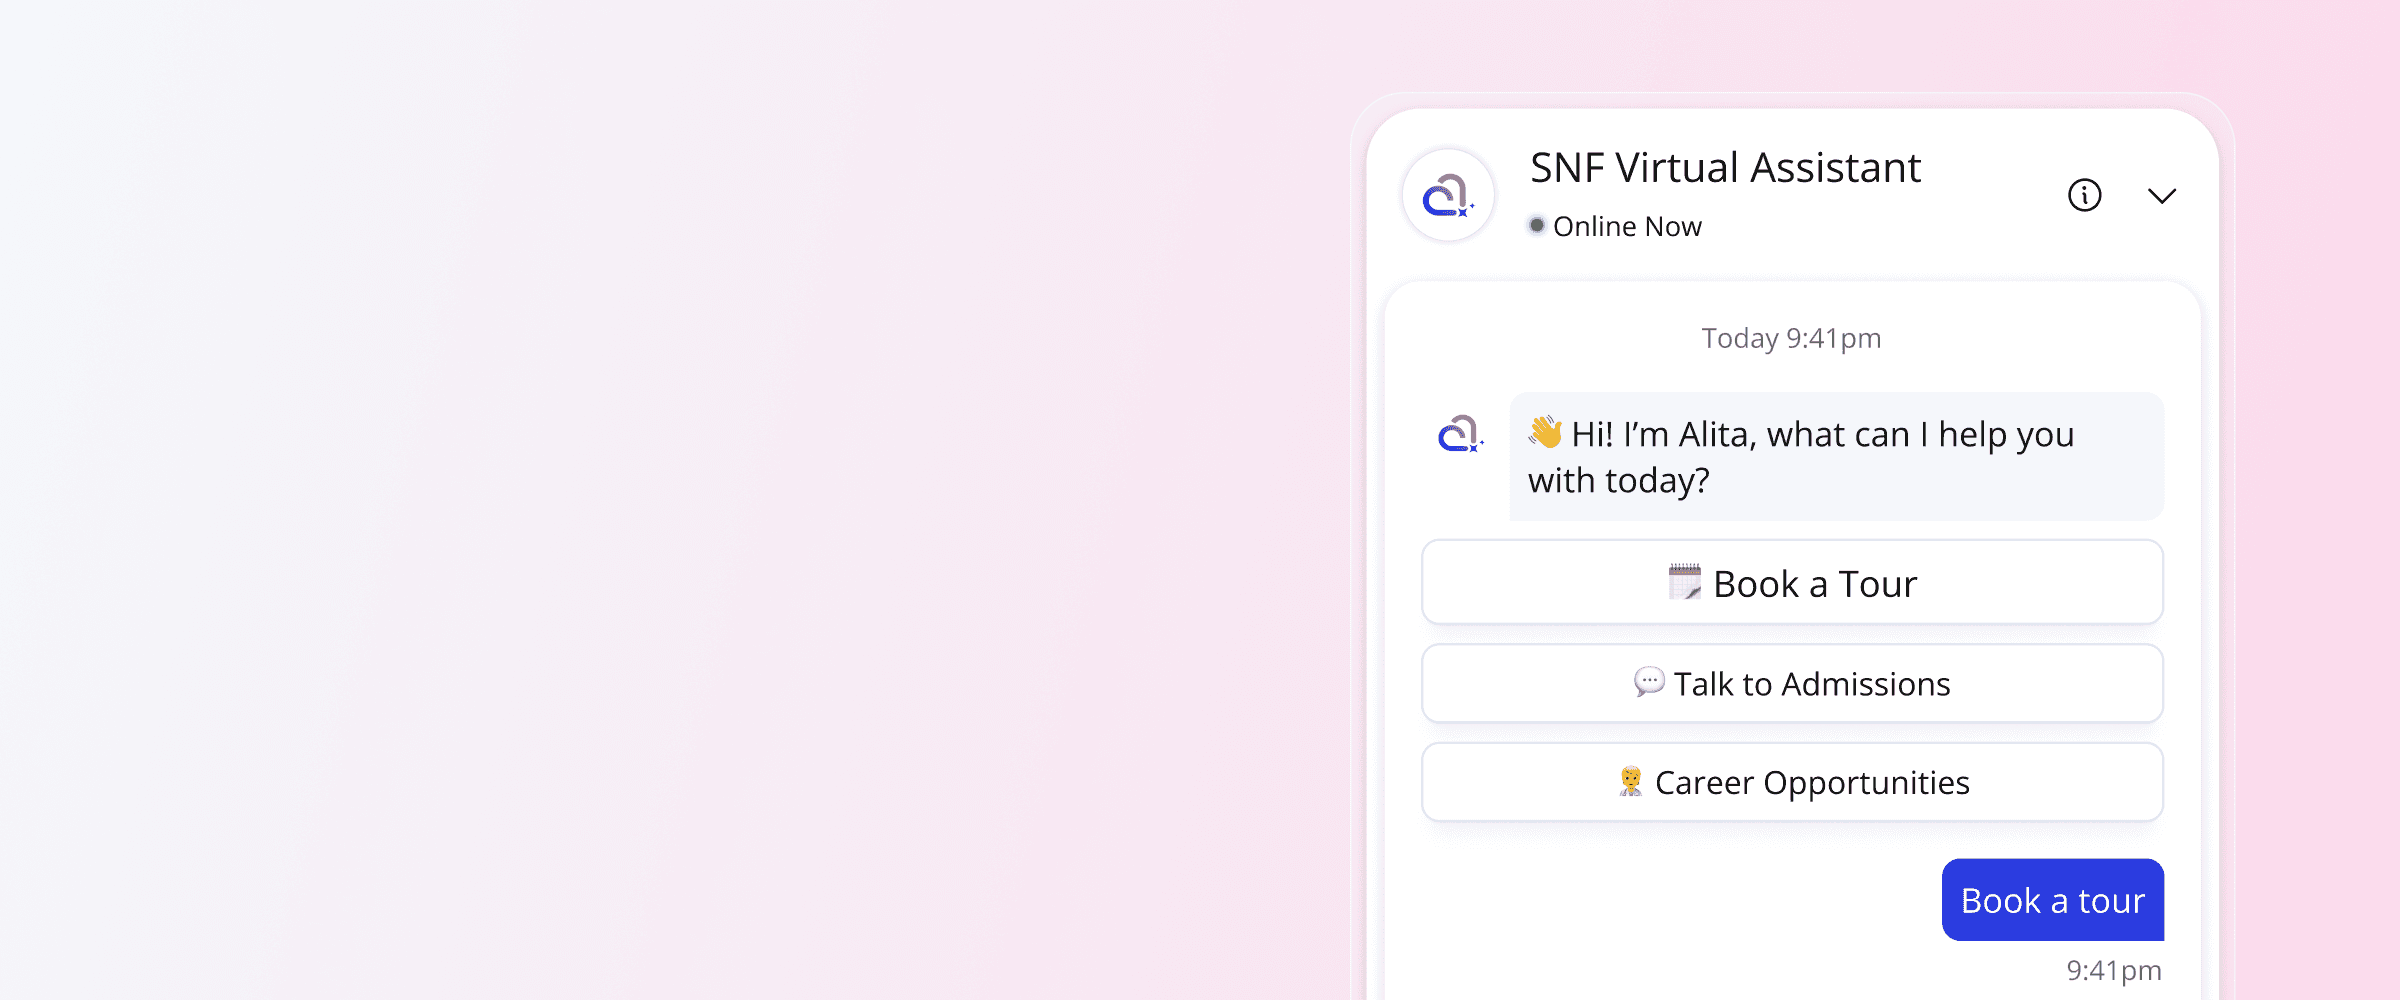Click the SNF assistant logo avatar in header

1448,195
